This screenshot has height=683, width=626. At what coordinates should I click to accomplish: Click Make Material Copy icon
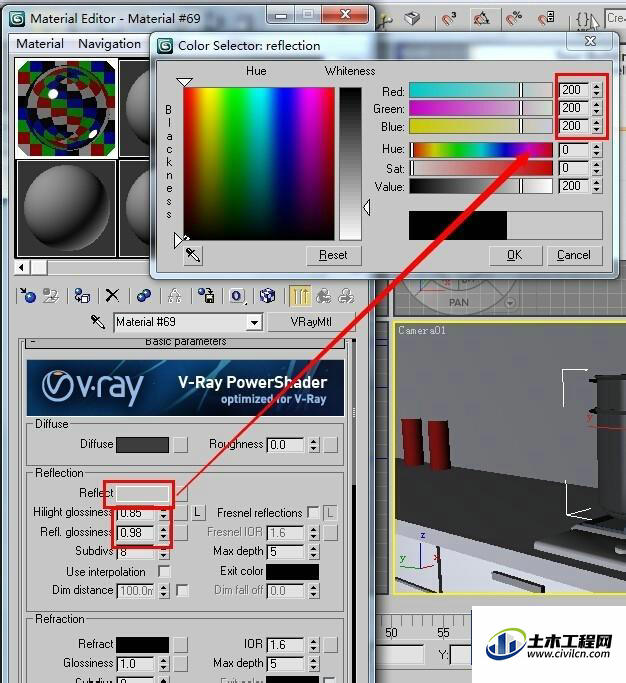(144, 296)
